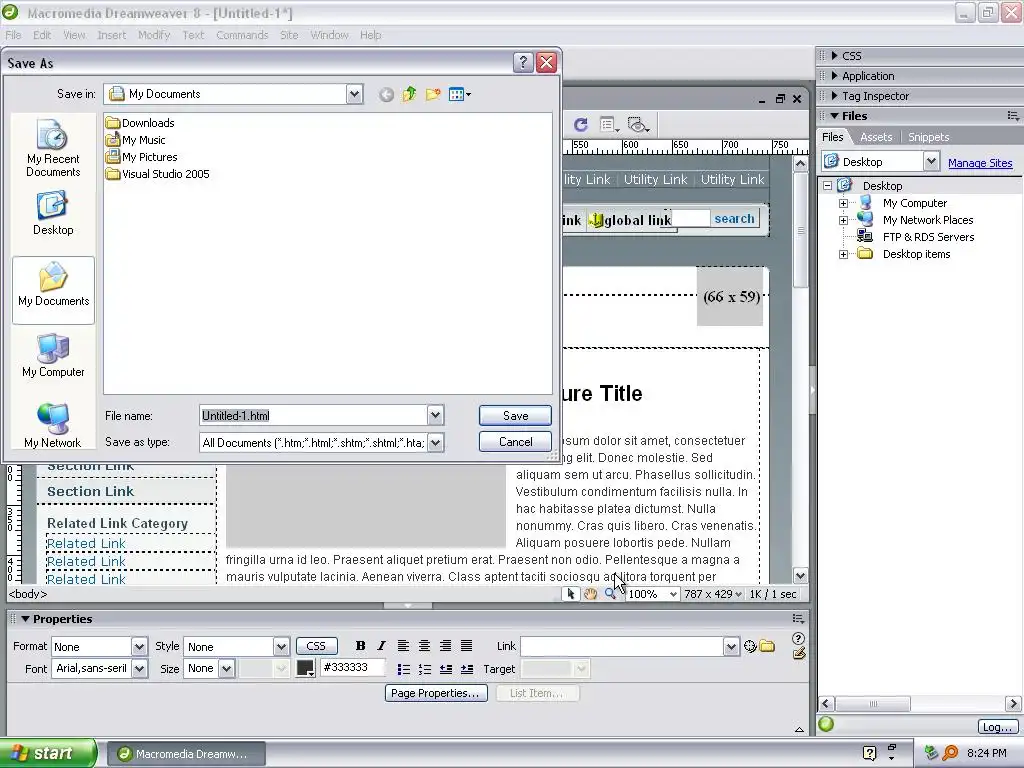The width and height of the screenshot is (1024, 768).
Task: Apply bold formatting in Properties
Action: (x=360, y=646)
